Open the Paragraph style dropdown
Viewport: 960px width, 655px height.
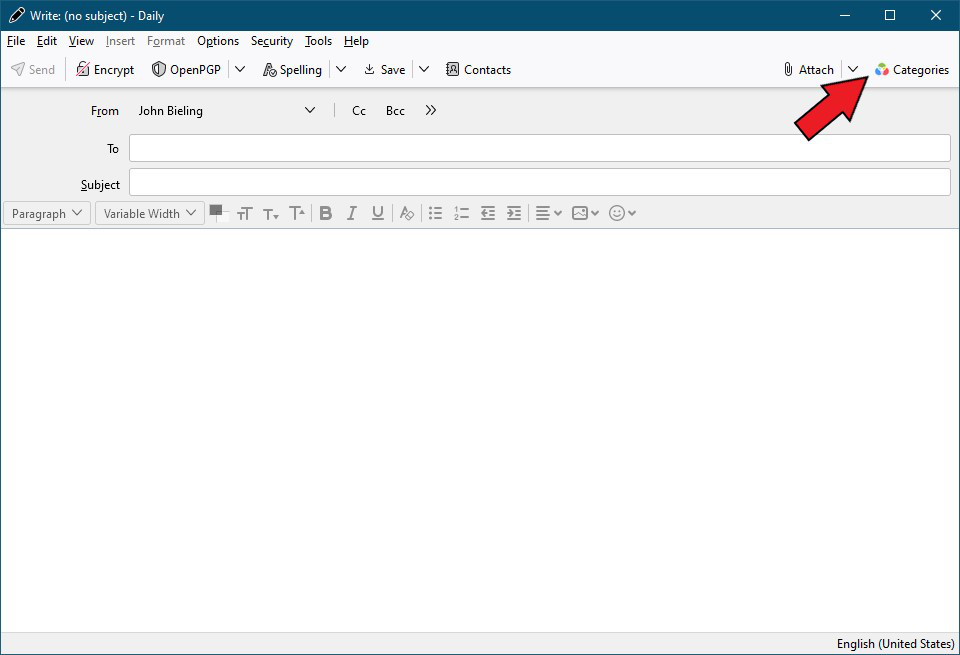pyautogui.click(x=47, y=213)
